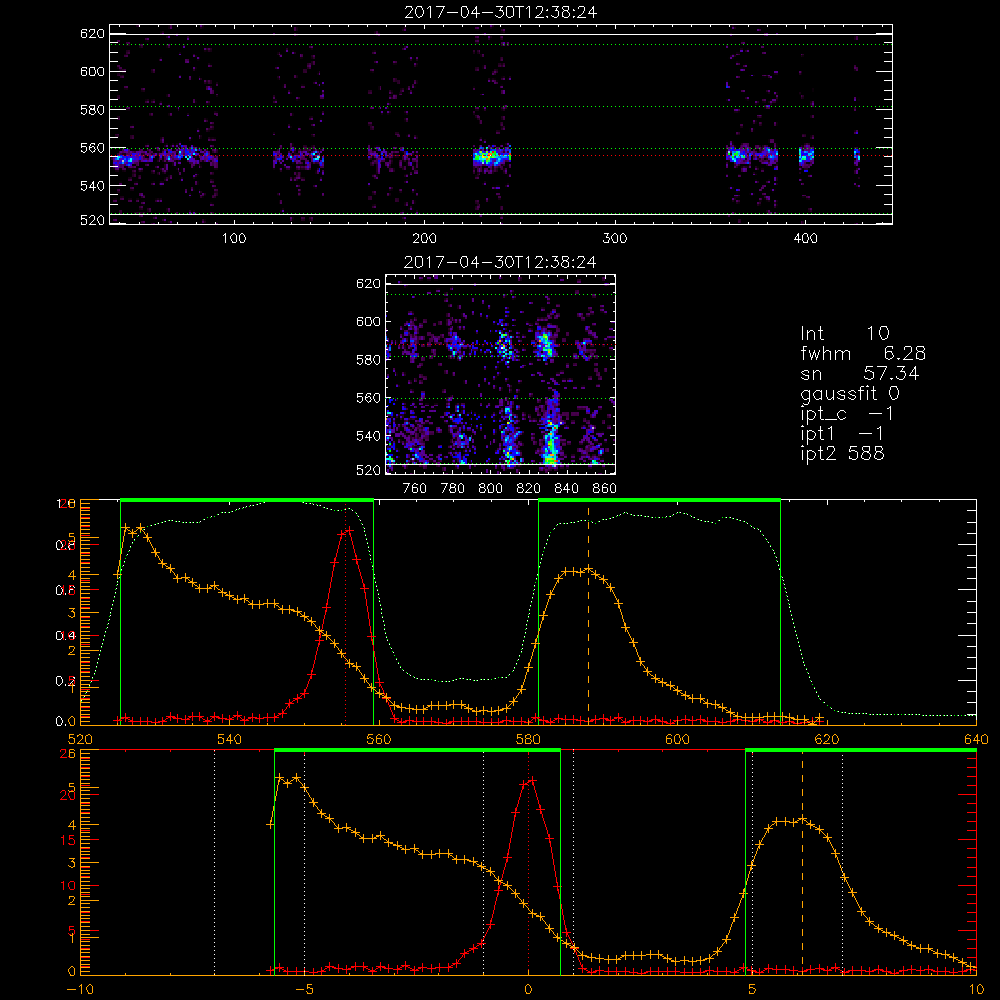Viewport: 1000px width, 1000px height.
Task: Select the 'Int 10' readout line
Action: pyautogui.click(x=844, y=334)
